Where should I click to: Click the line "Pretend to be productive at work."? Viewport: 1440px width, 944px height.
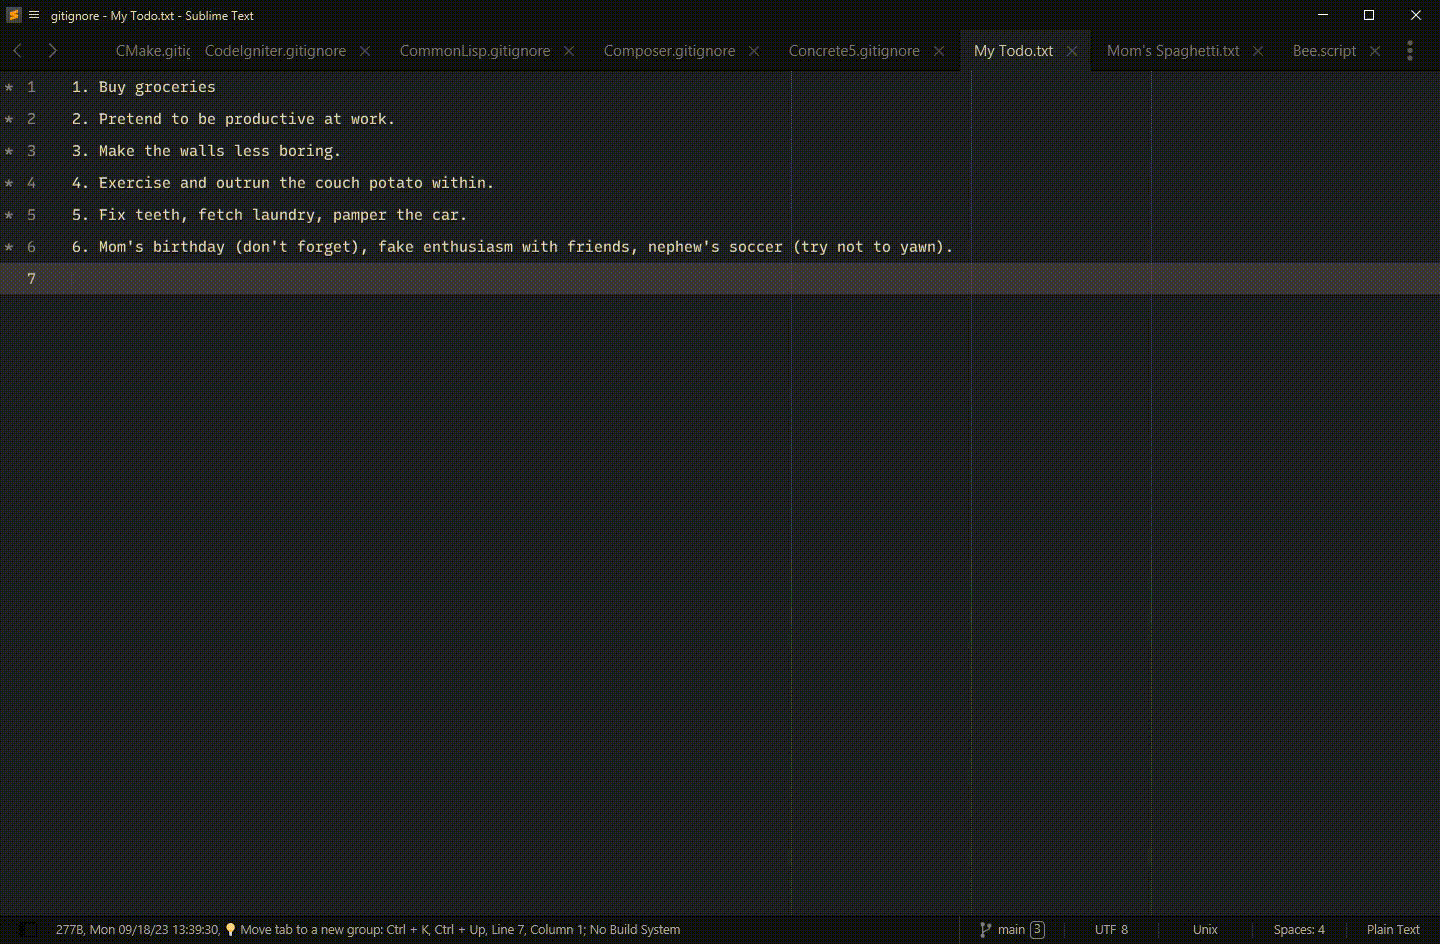246,119
